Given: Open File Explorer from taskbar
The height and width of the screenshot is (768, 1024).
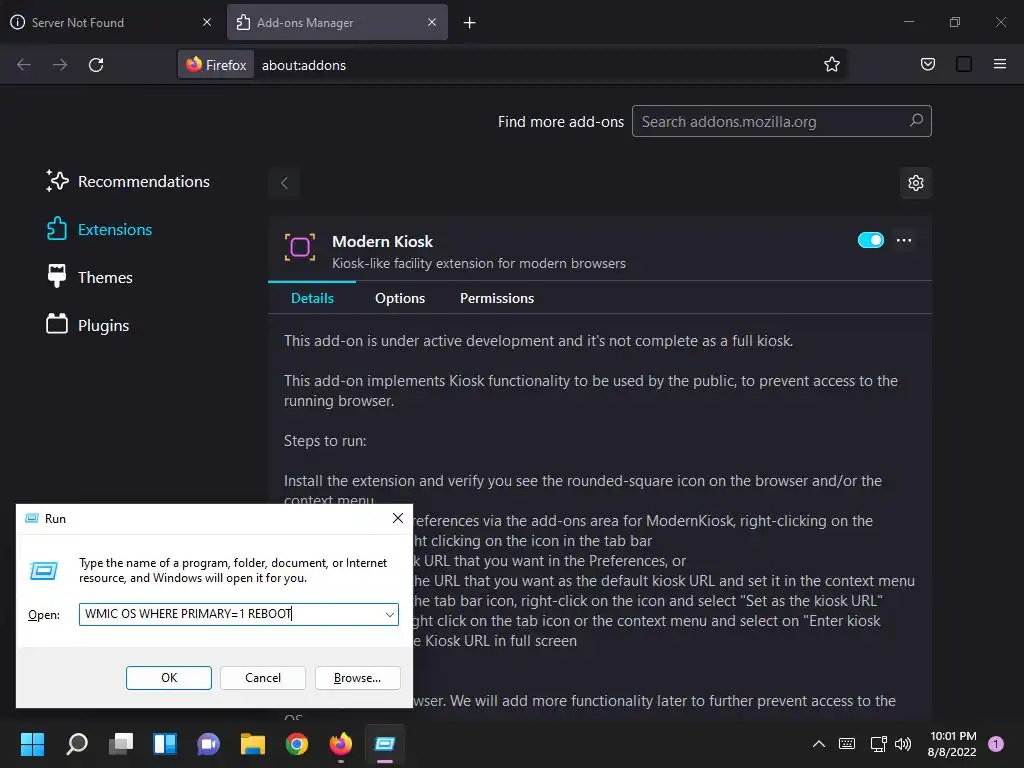Looking at the screenshot, I should pos(253,743).
